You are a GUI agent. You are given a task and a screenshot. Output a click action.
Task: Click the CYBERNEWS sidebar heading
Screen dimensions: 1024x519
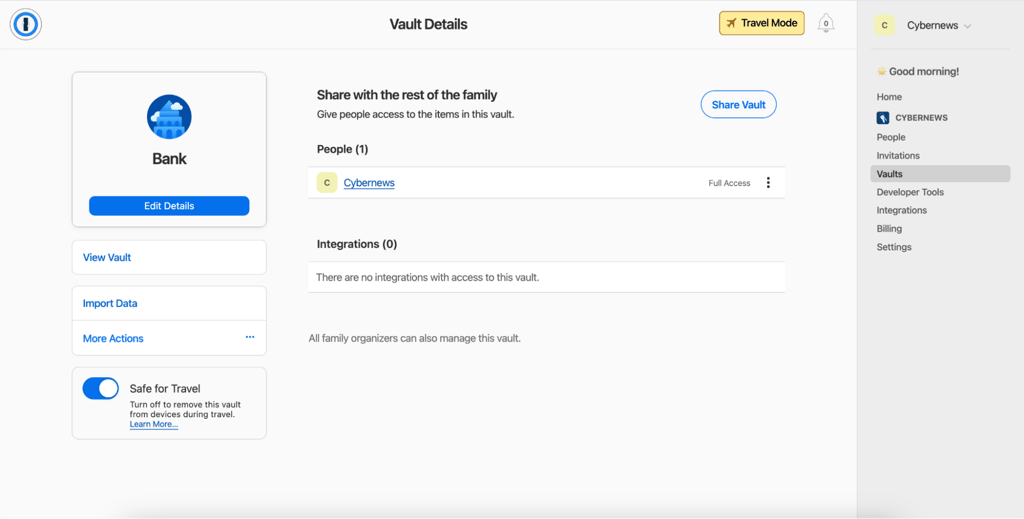(x=921, y=118)
